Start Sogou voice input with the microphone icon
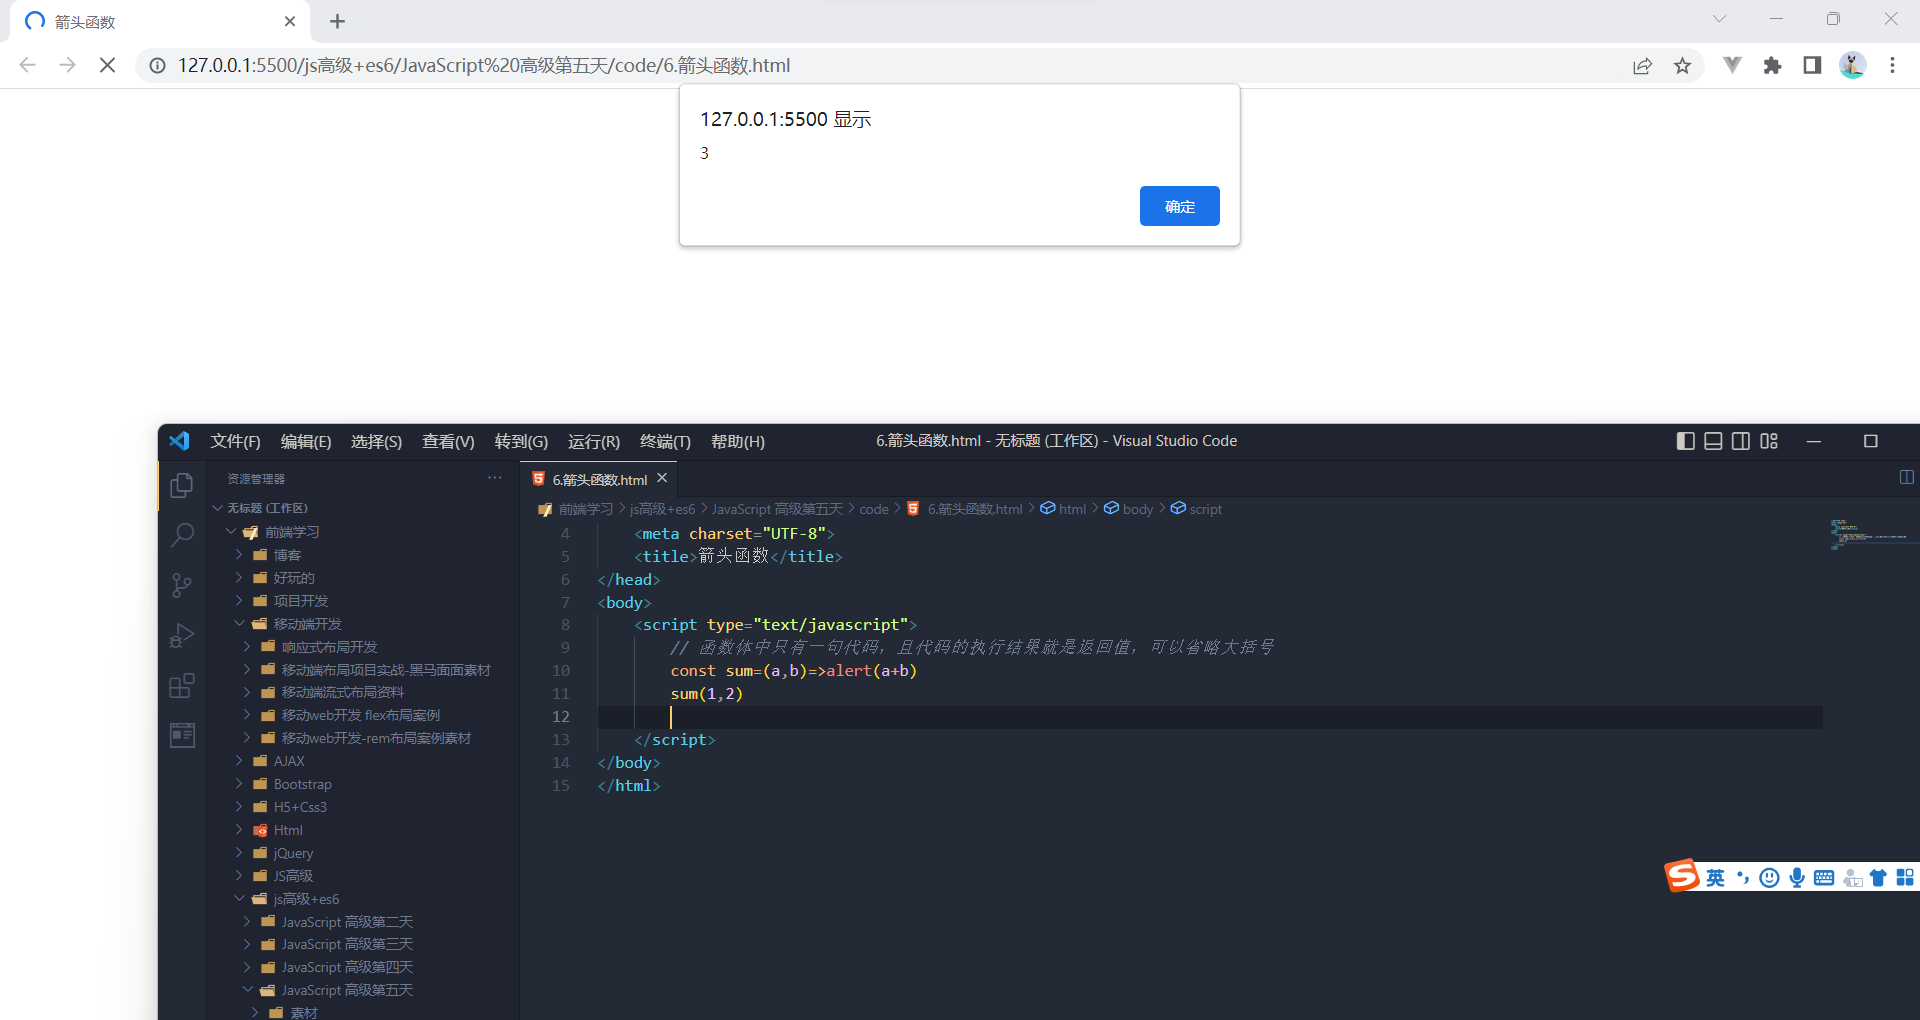This screenshot has width=1920, height=1020. coord(1797,877)
